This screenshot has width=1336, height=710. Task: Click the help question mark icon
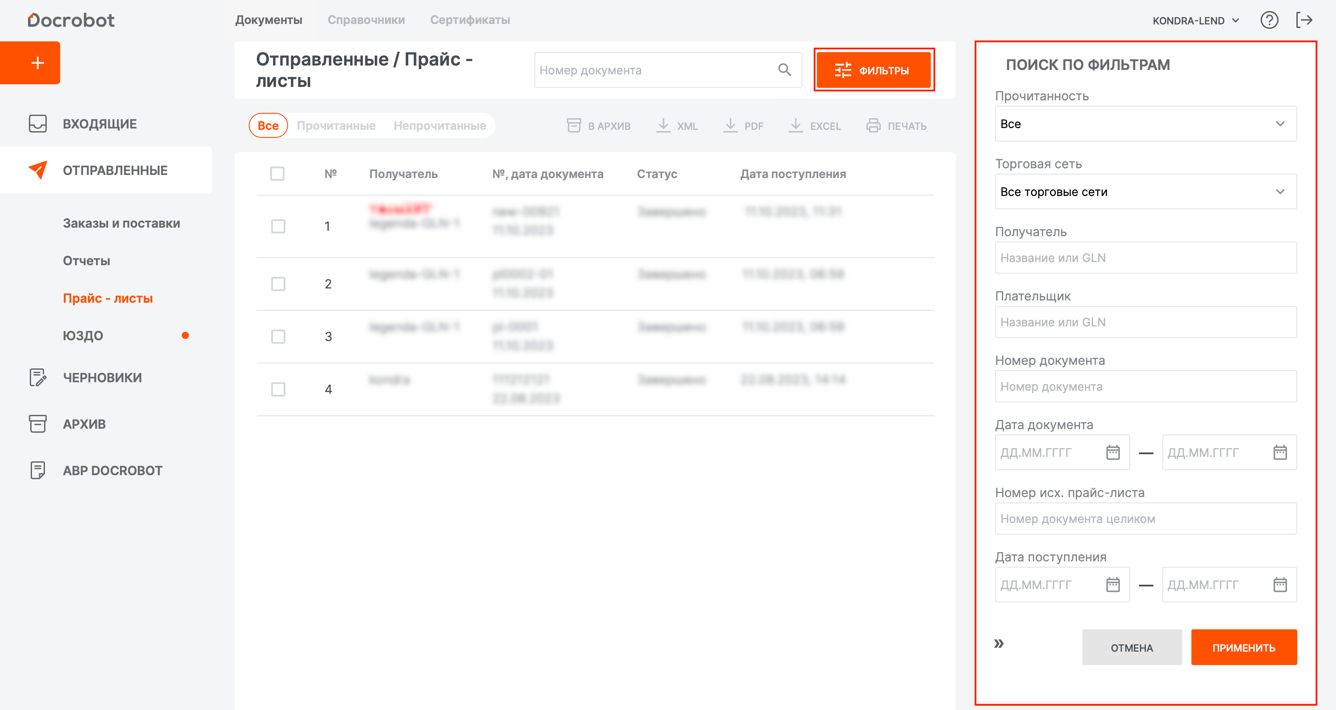pos(1269,20)
